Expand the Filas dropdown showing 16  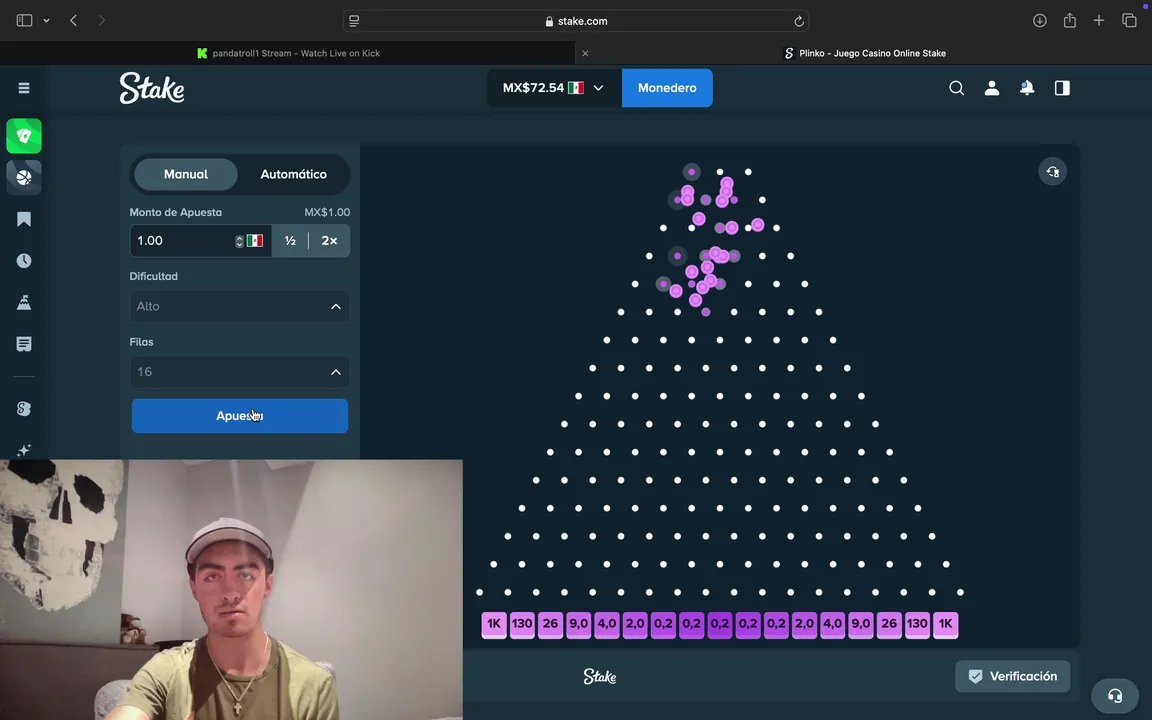240,372
